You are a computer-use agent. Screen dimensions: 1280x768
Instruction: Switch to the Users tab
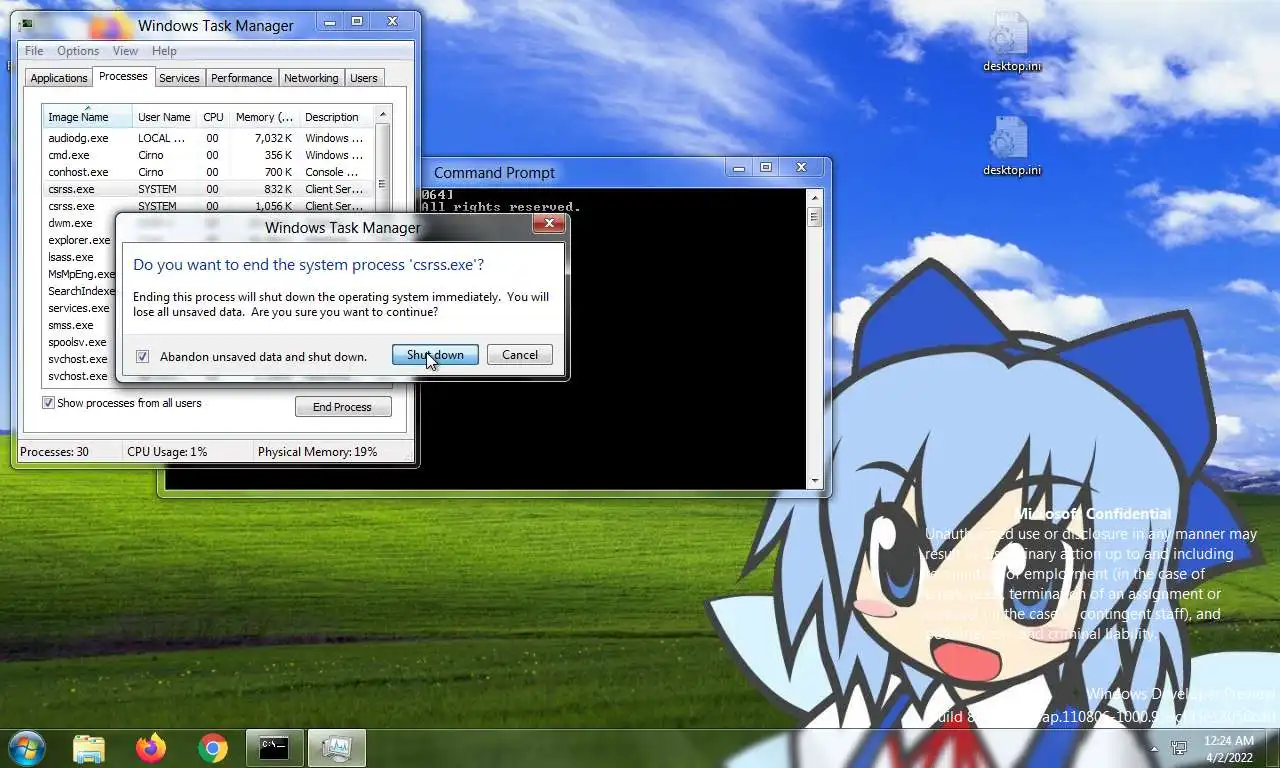click(x=364, y=78)
